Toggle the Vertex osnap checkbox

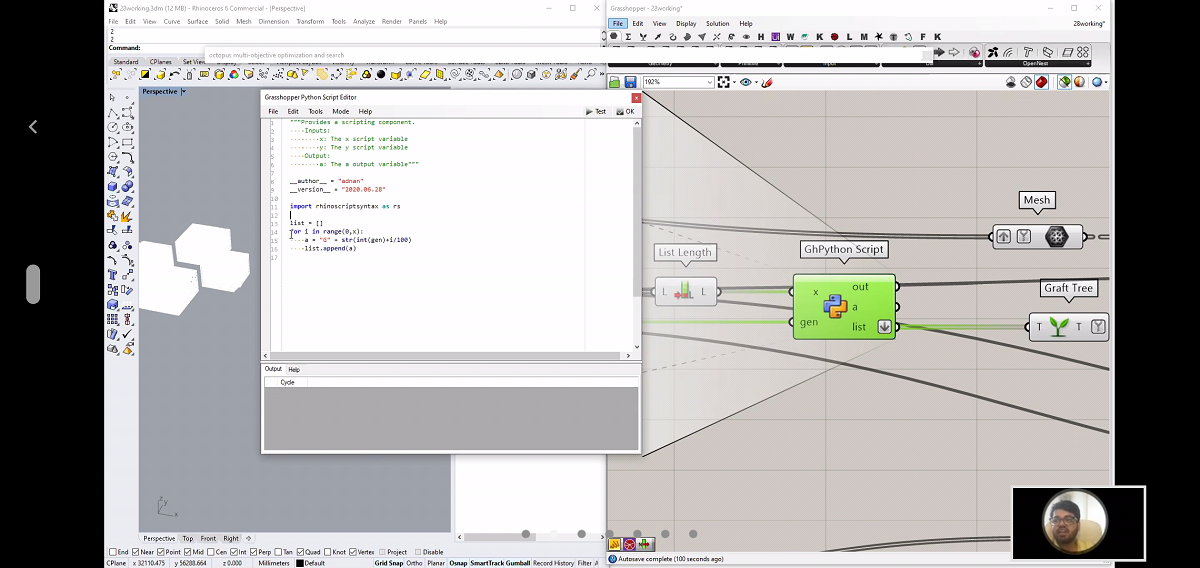click(353, 552)
